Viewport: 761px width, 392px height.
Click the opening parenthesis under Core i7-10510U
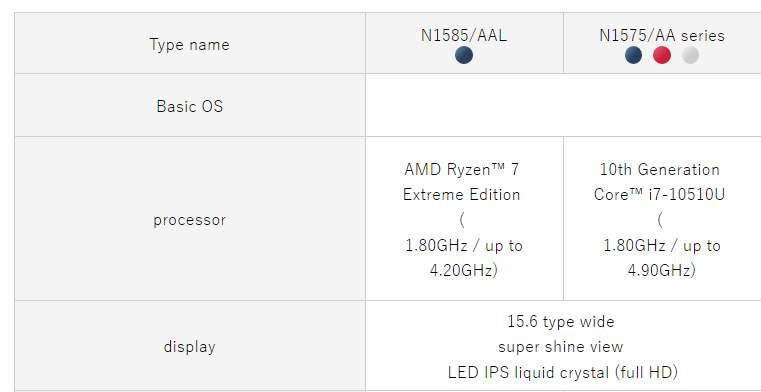tap(660, 221)
